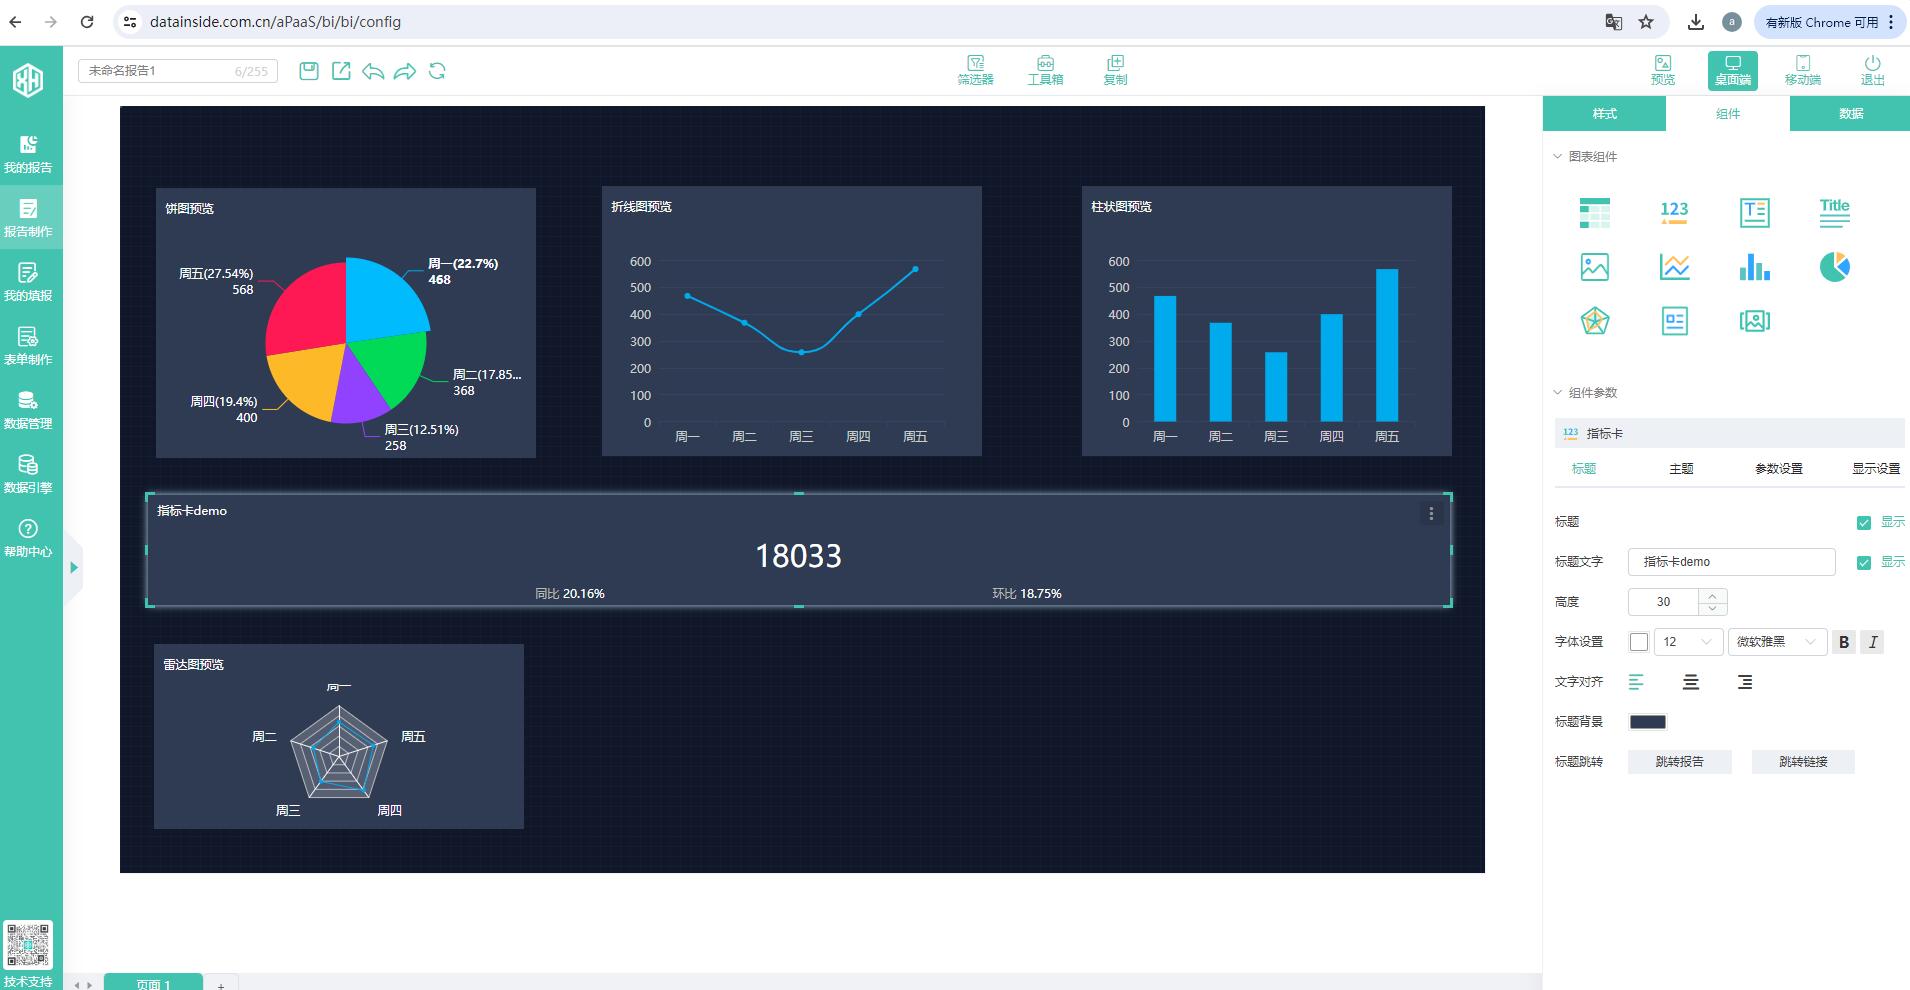Toggle the 标题文字 display checkbox
The image size is (1910, 990).
1864,563
